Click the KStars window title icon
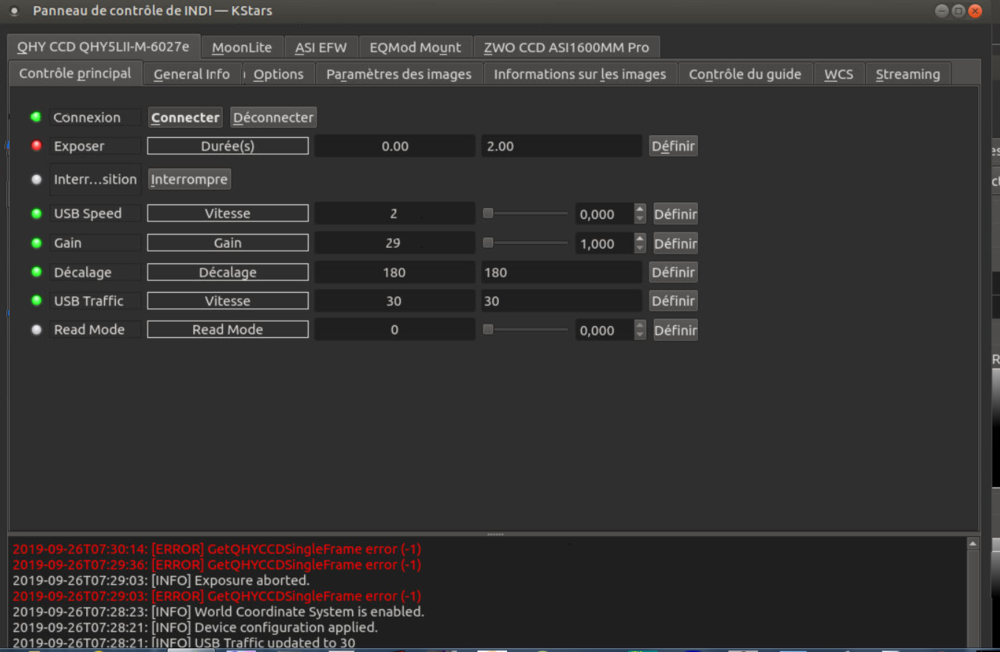This screenshot has width=1000, height=652. click(x=14, y=11)
